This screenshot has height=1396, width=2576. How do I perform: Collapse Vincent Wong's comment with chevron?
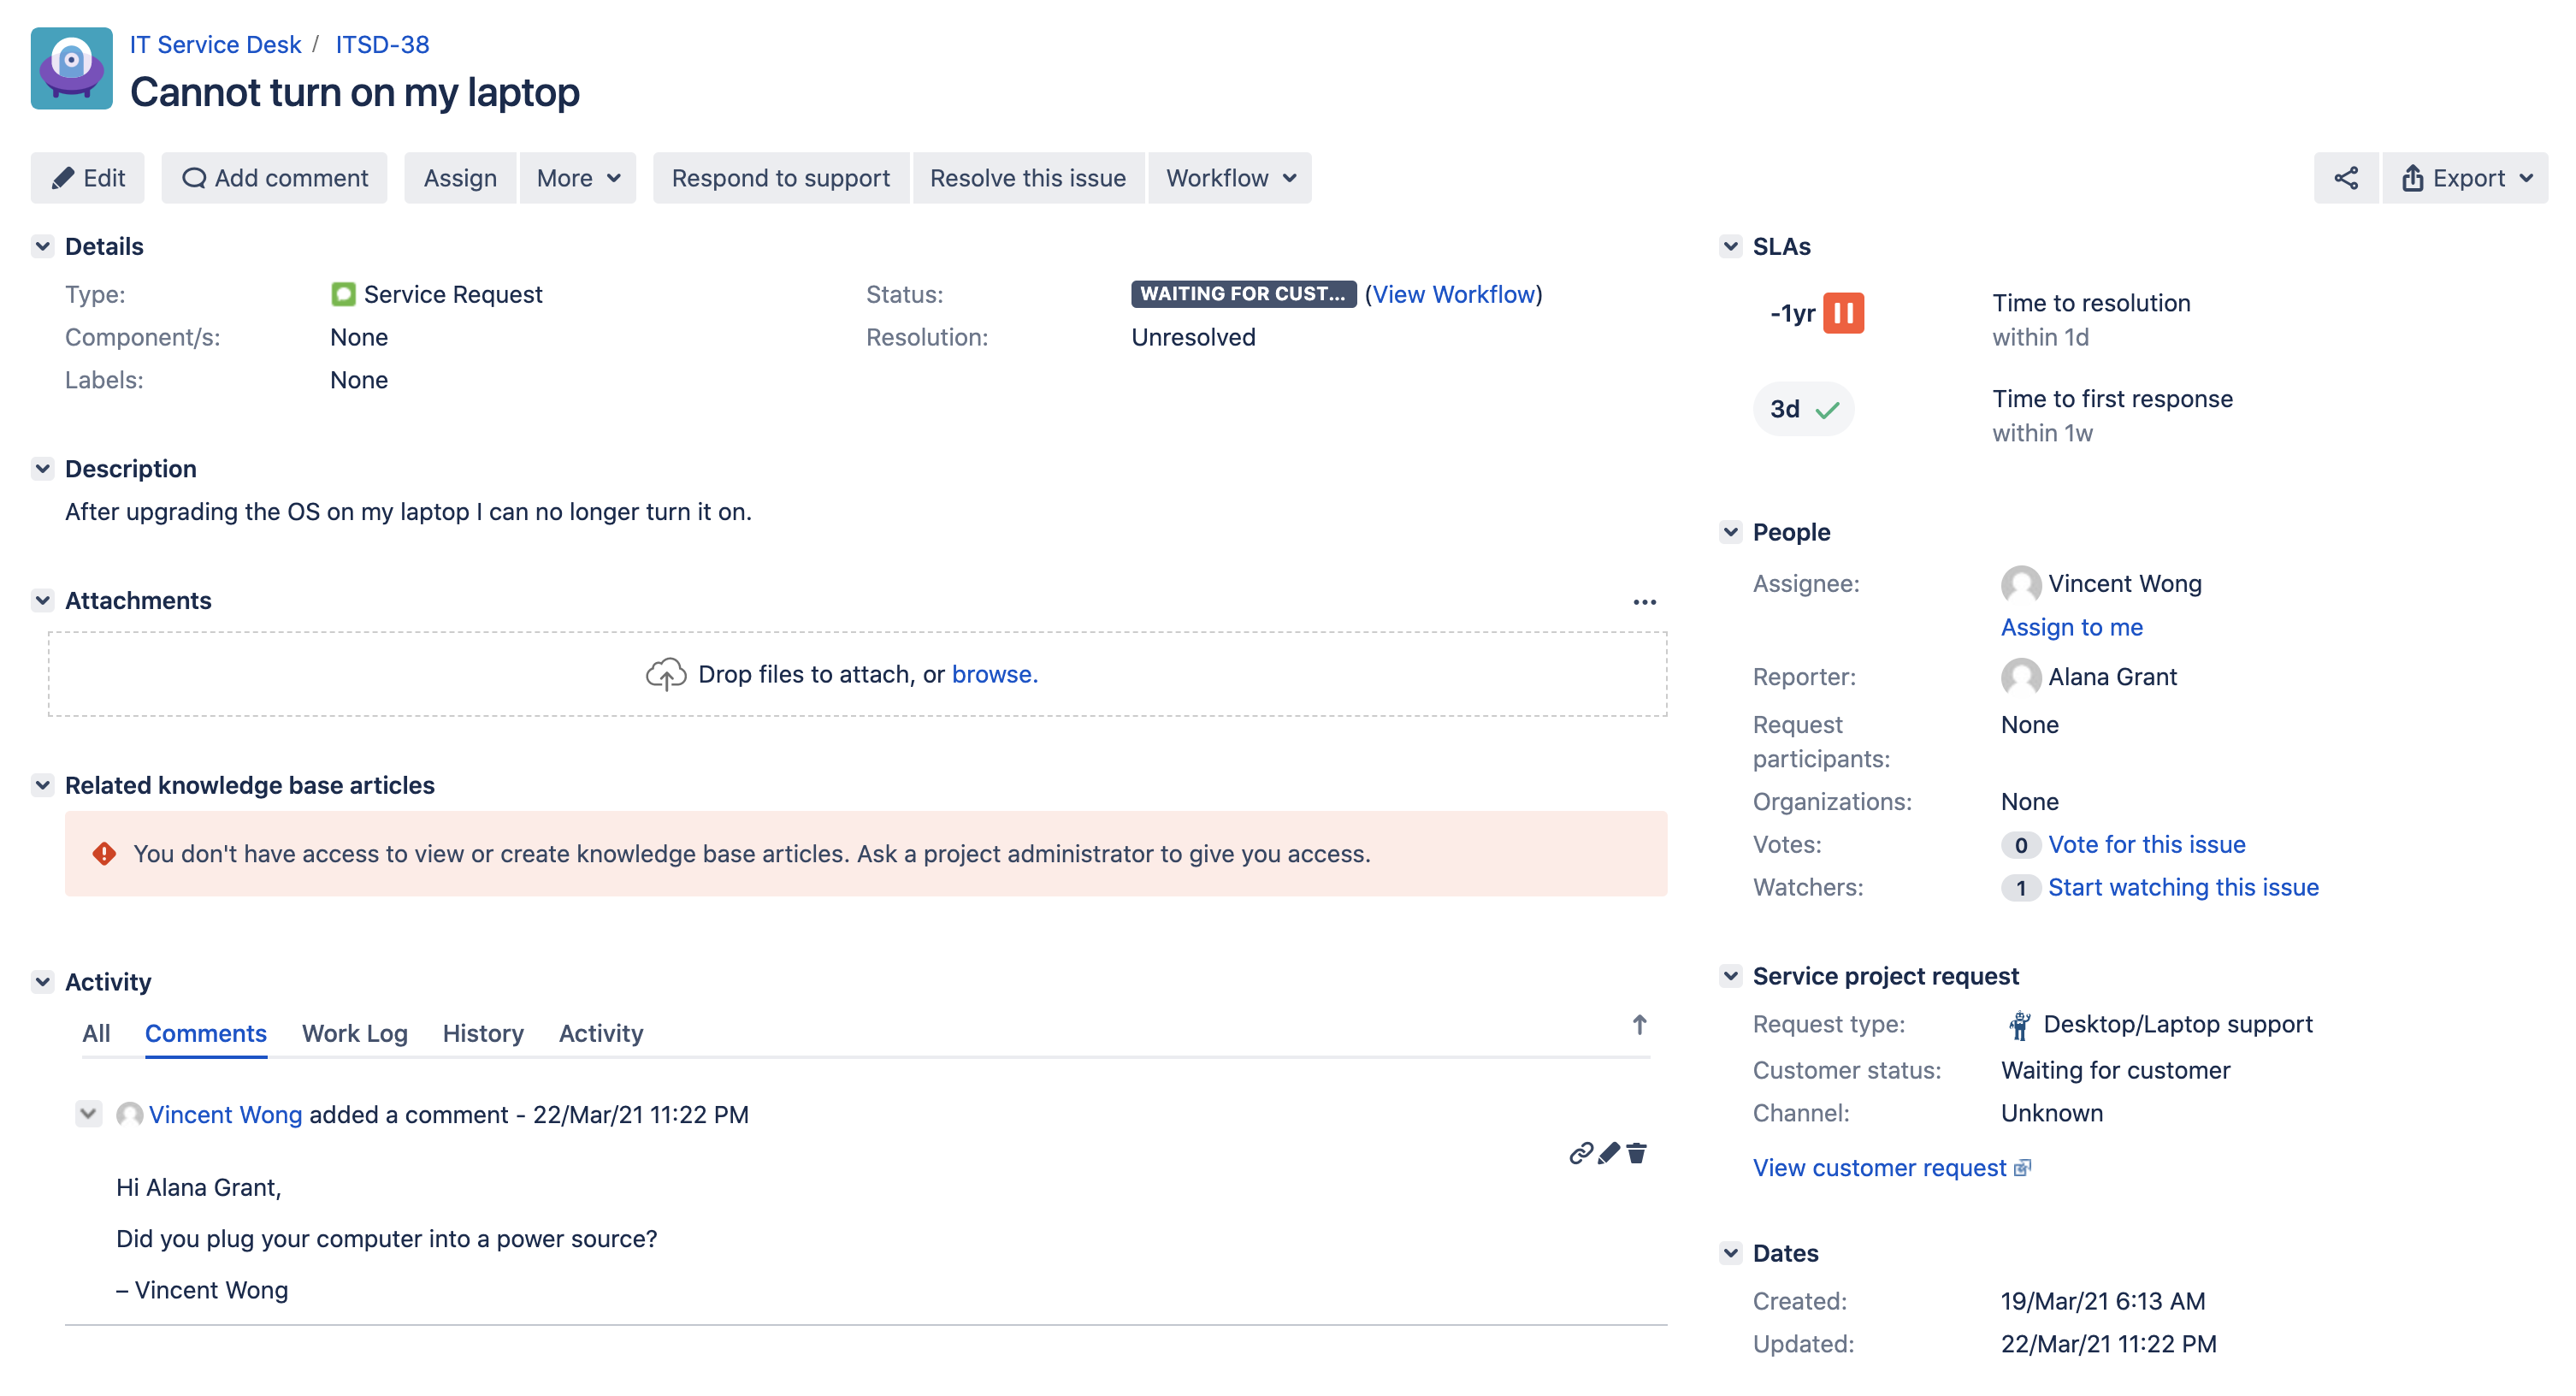(x=88, y=1113)
